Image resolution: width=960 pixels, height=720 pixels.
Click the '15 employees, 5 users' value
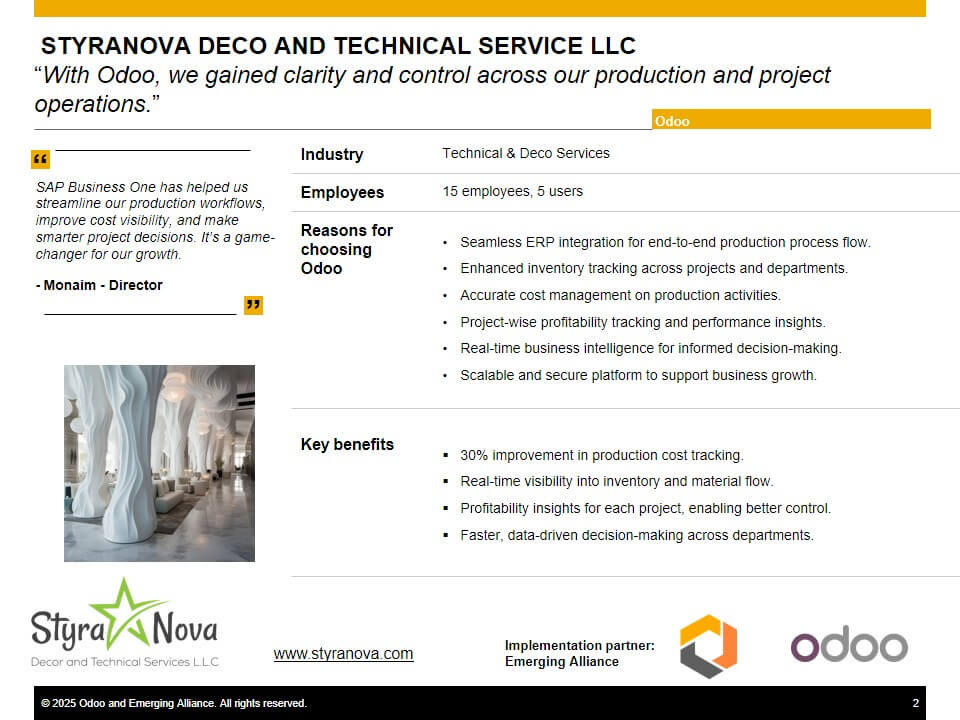[x=512, y=191]
